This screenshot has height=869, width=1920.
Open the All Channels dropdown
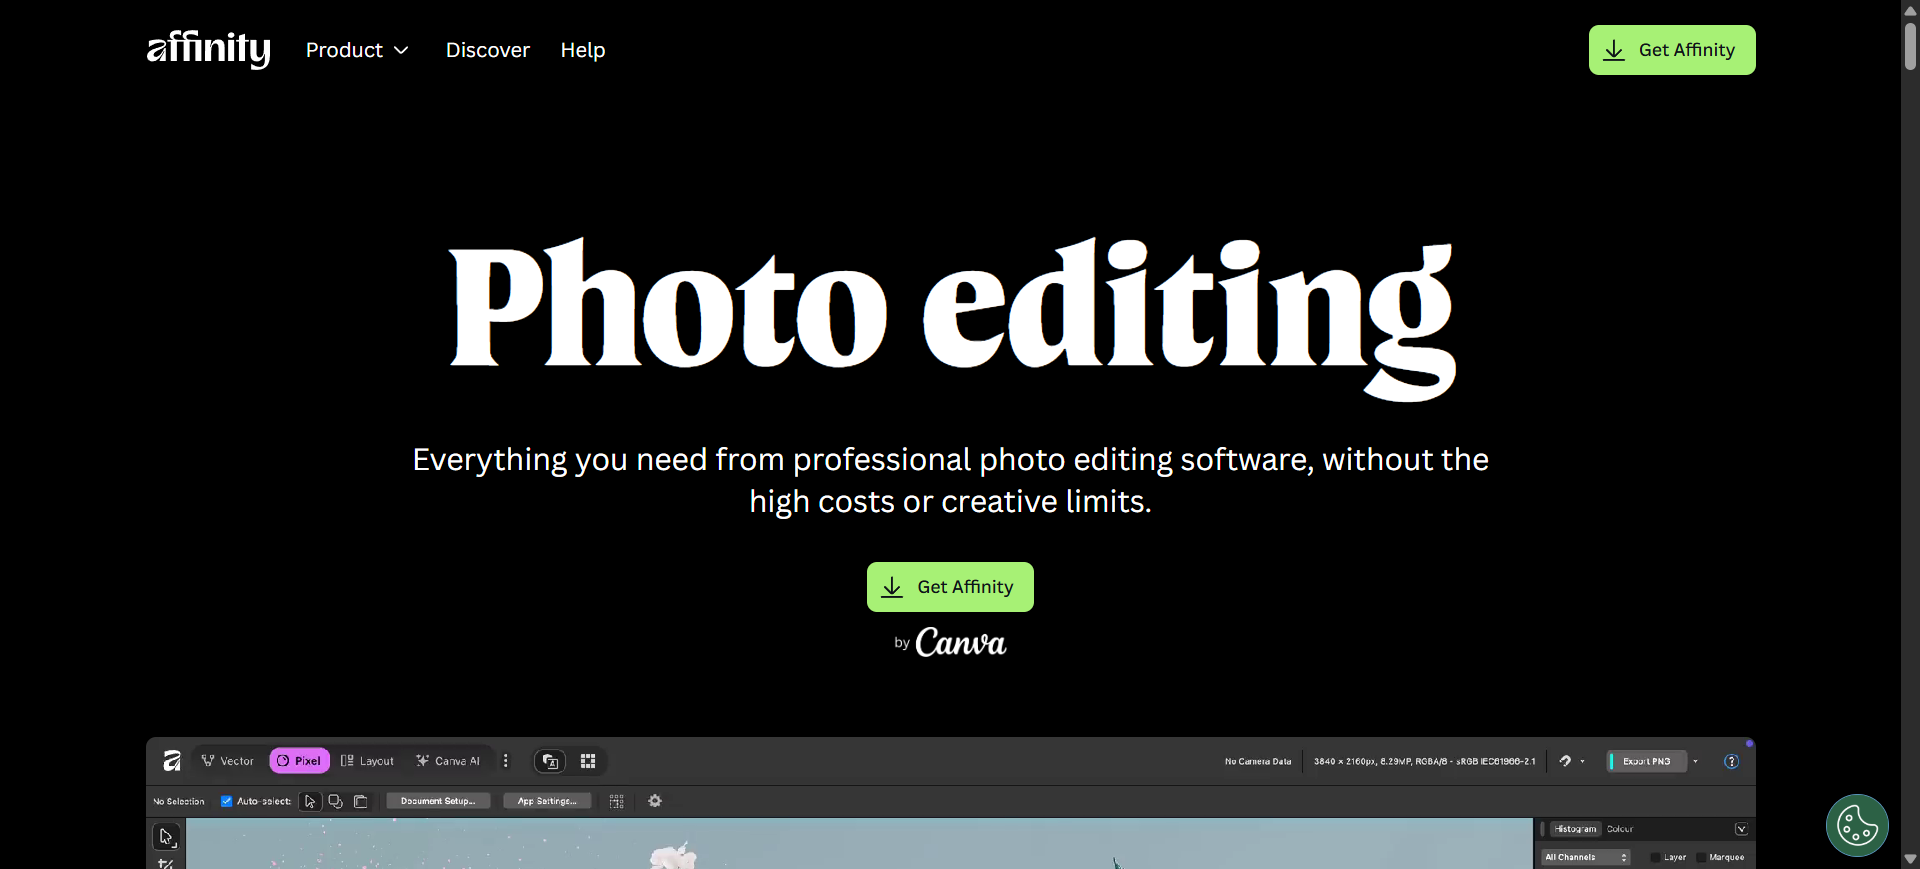pyautogui.click(x=1586, y=857)
